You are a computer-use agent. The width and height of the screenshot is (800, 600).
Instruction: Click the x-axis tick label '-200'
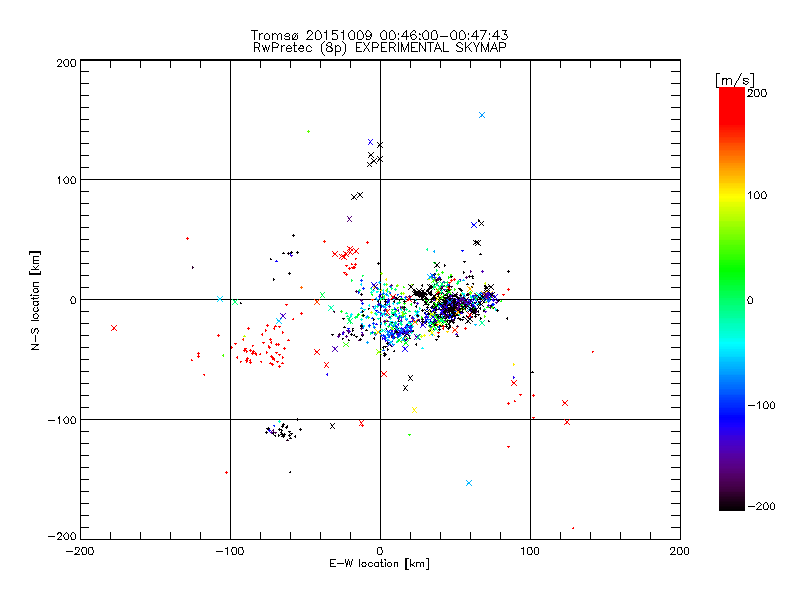coord(80,552)
